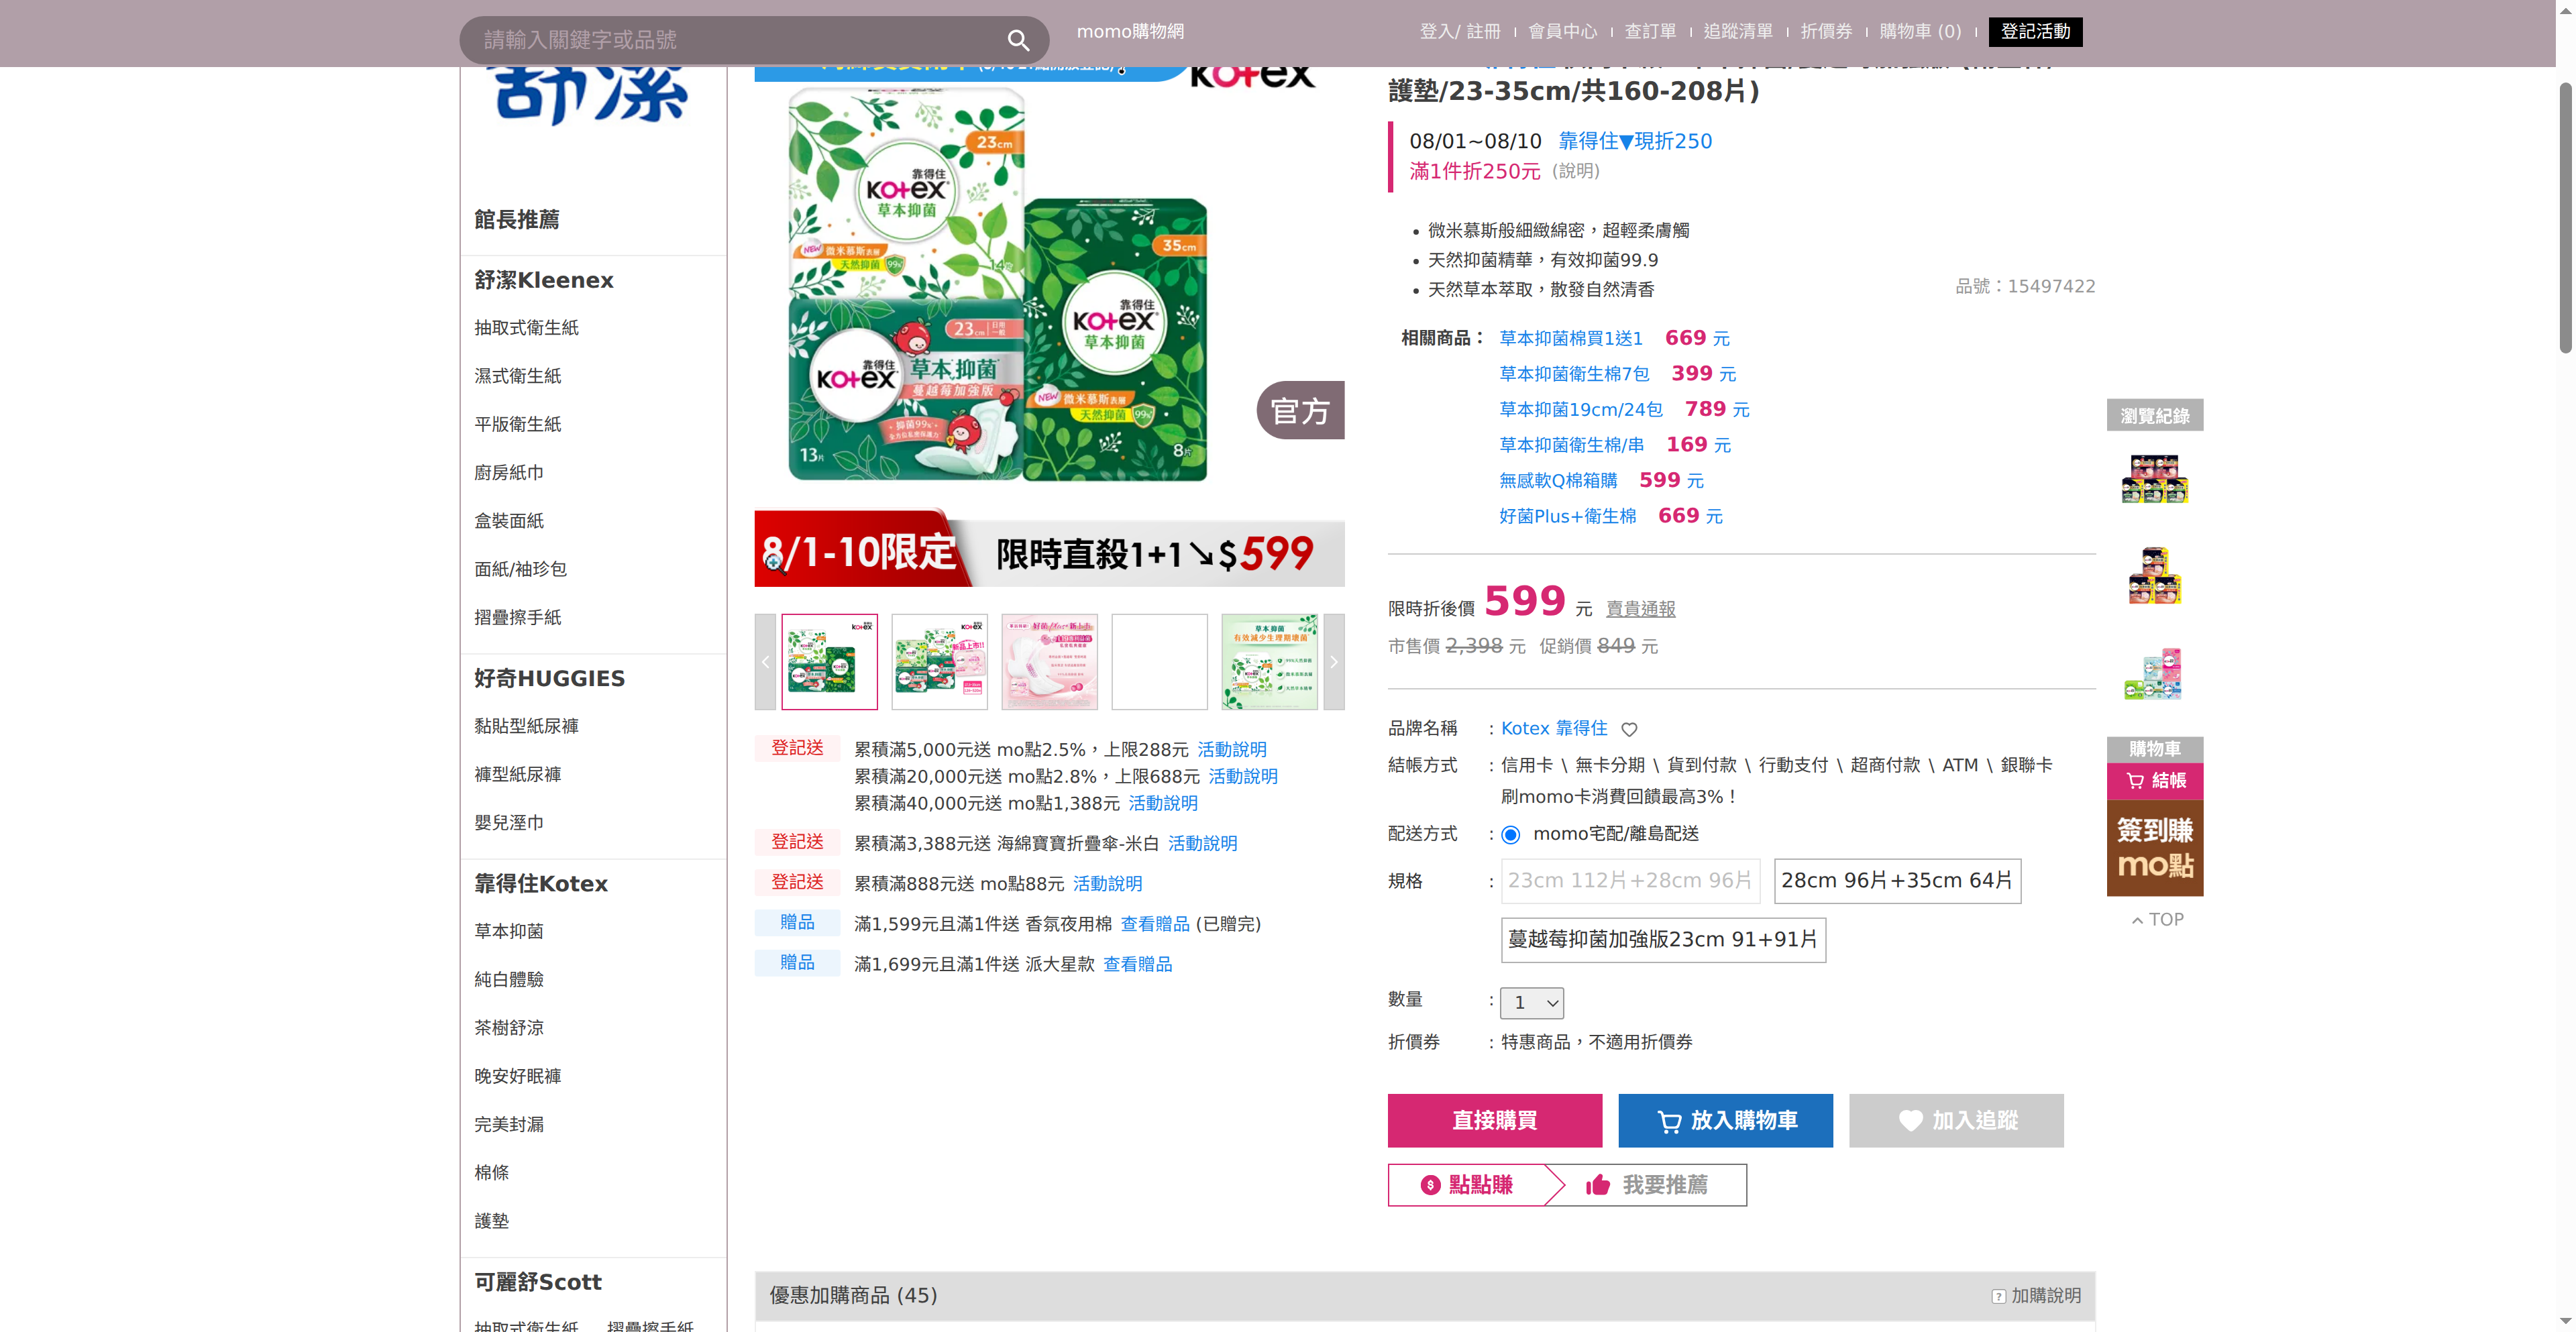Click the 加購說明 help icon

pos(1998,1296)
